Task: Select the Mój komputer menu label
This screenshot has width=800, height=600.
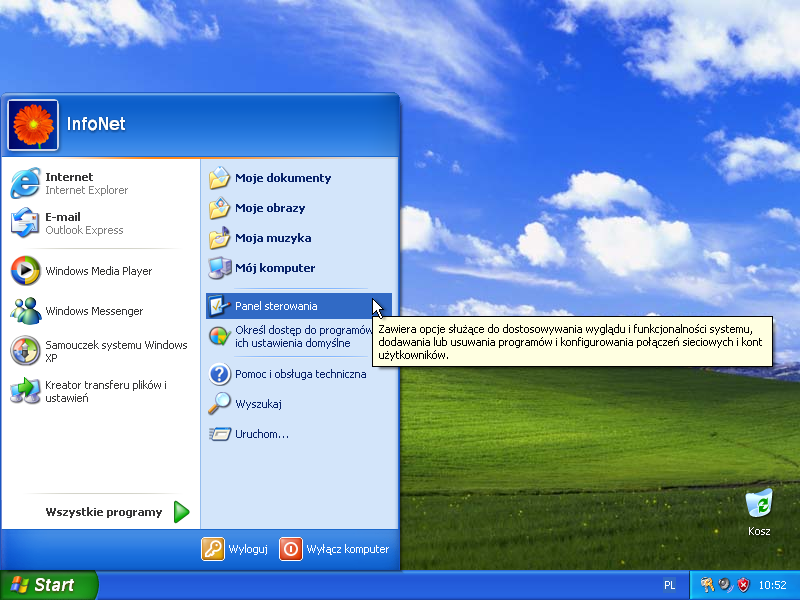Action: click(x=275, y=268)
